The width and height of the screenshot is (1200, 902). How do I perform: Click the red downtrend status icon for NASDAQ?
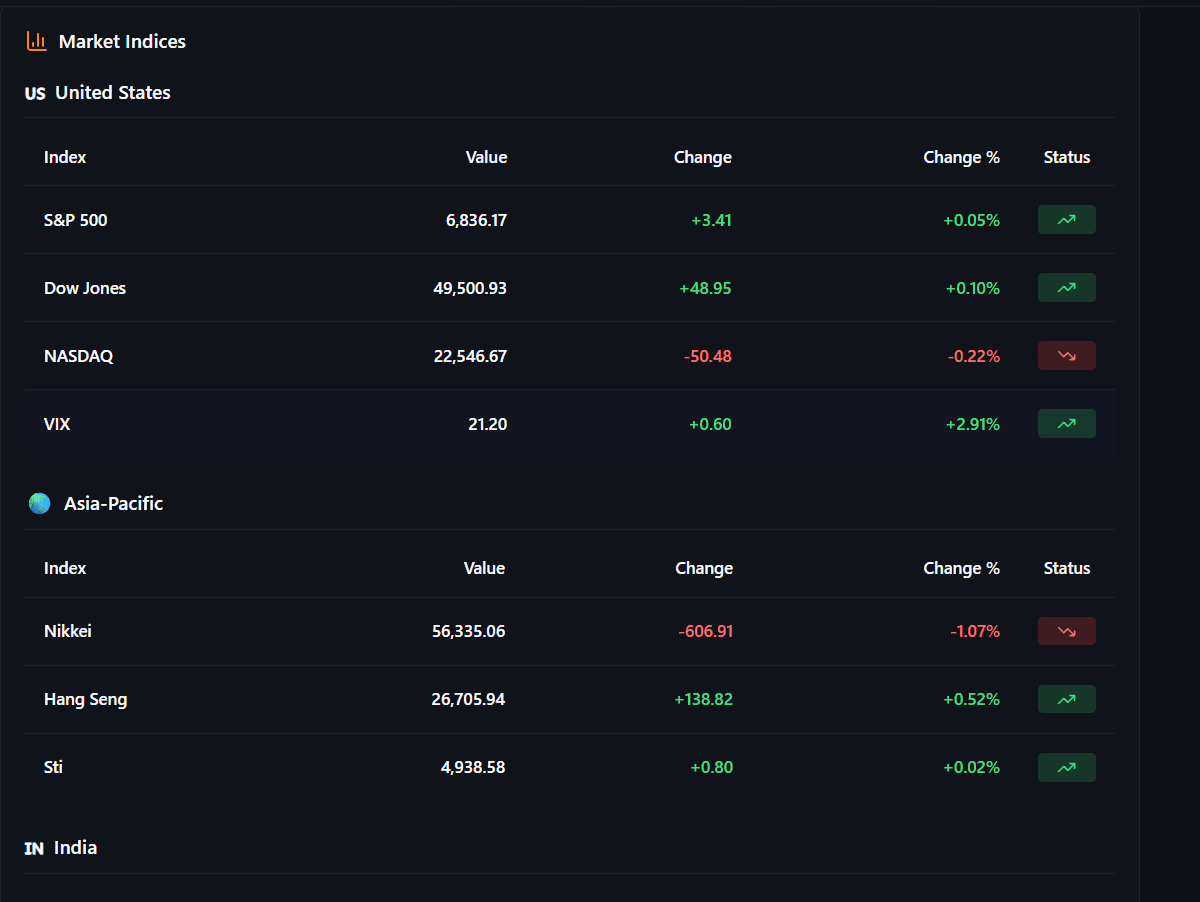pyautogui.click(x=1066, y=355)
